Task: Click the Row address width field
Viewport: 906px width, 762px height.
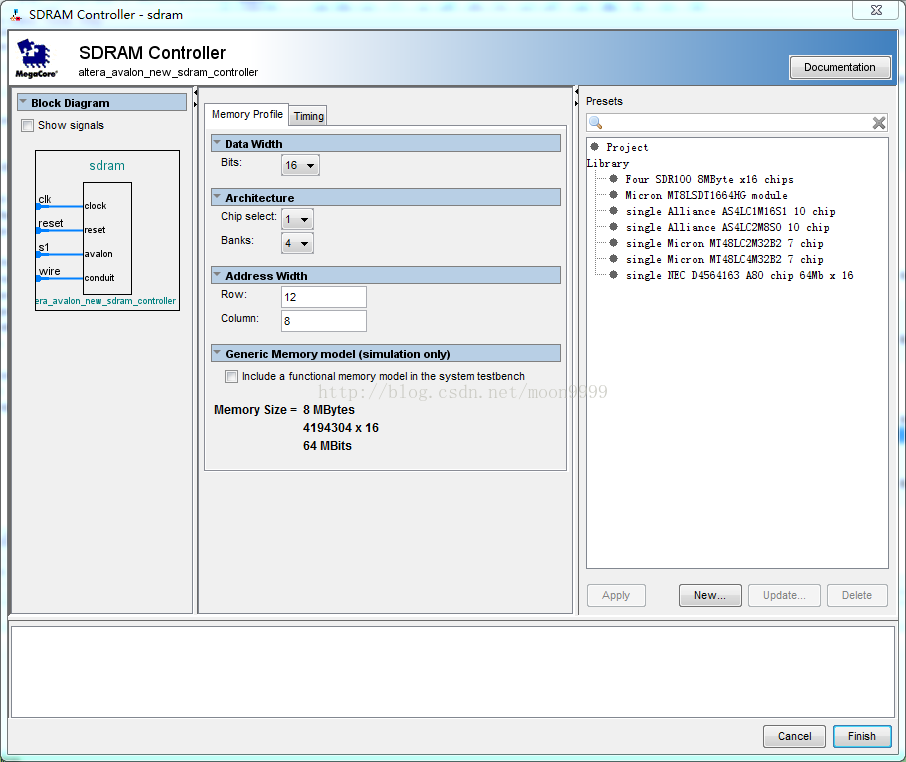Action: [324, 297]
